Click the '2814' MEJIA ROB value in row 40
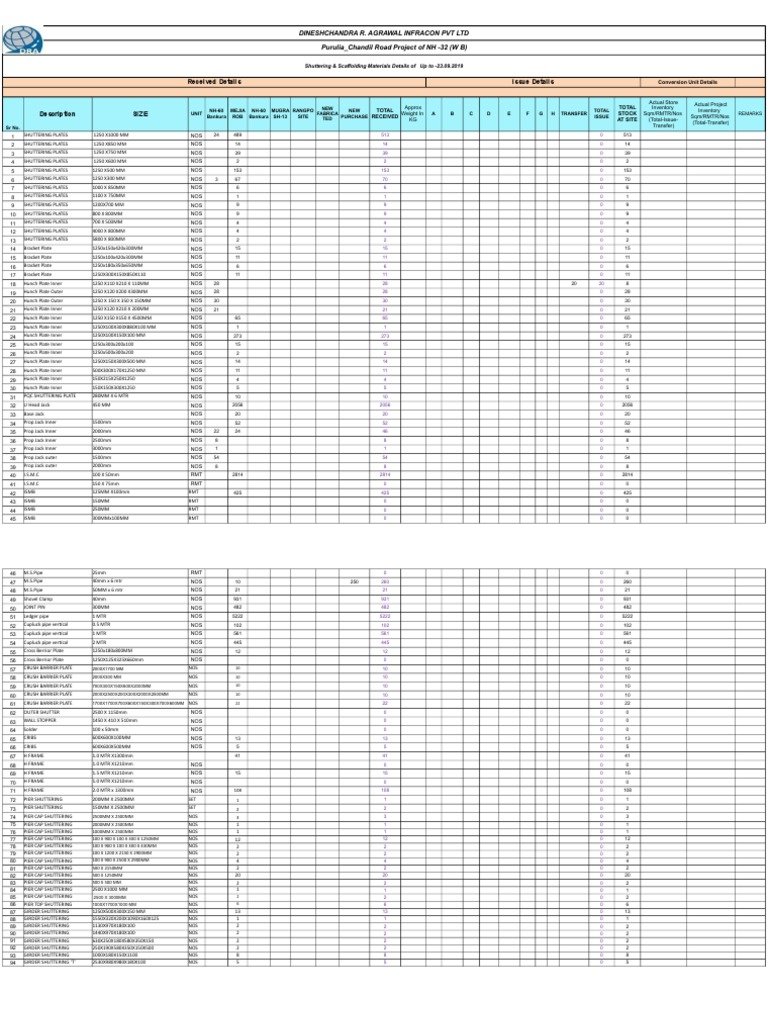This screenshot has width=768, height=1024. coord(238,475)
